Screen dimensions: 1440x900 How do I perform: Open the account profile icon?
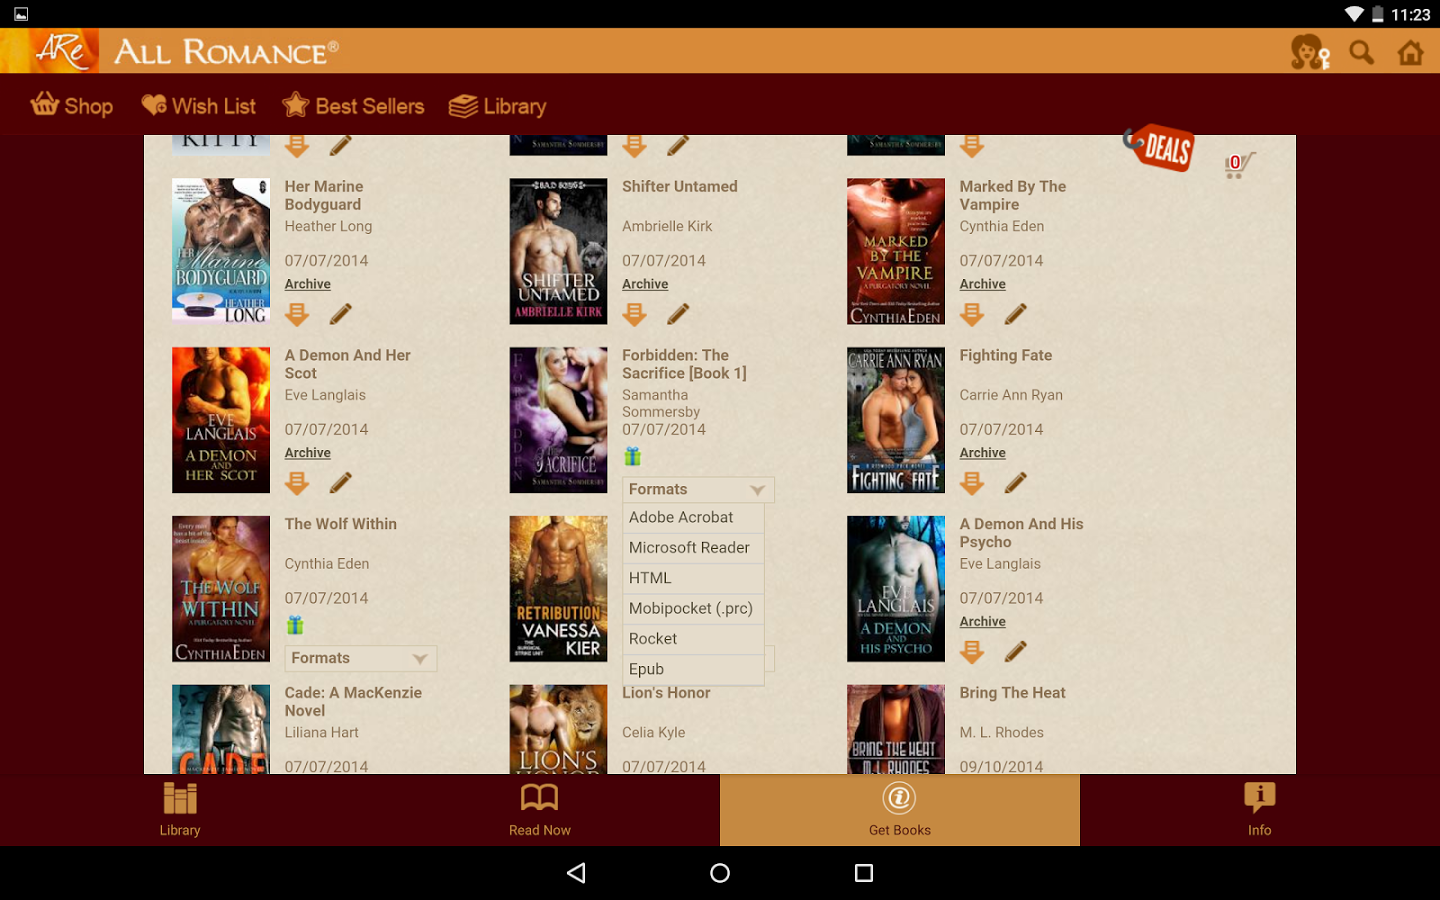(x=1309, y=52)
